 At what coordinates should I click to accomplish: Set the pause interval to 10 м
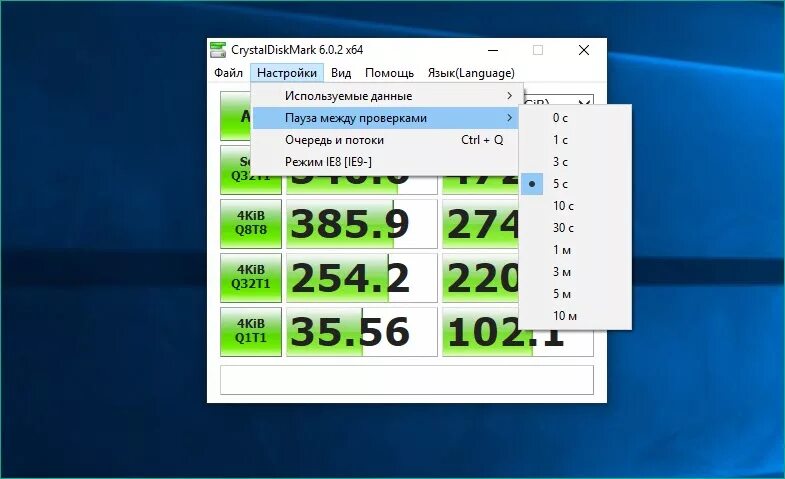tap(575, 316)
